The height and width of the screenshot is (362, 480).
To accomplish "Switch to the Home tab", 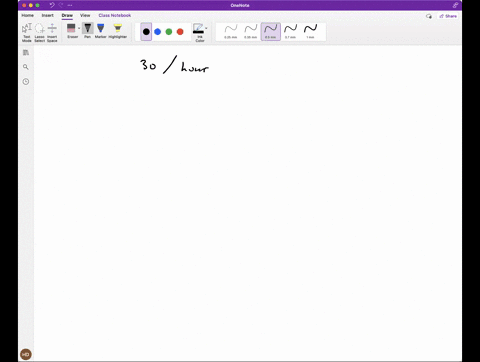I will [x=27, y=15].
